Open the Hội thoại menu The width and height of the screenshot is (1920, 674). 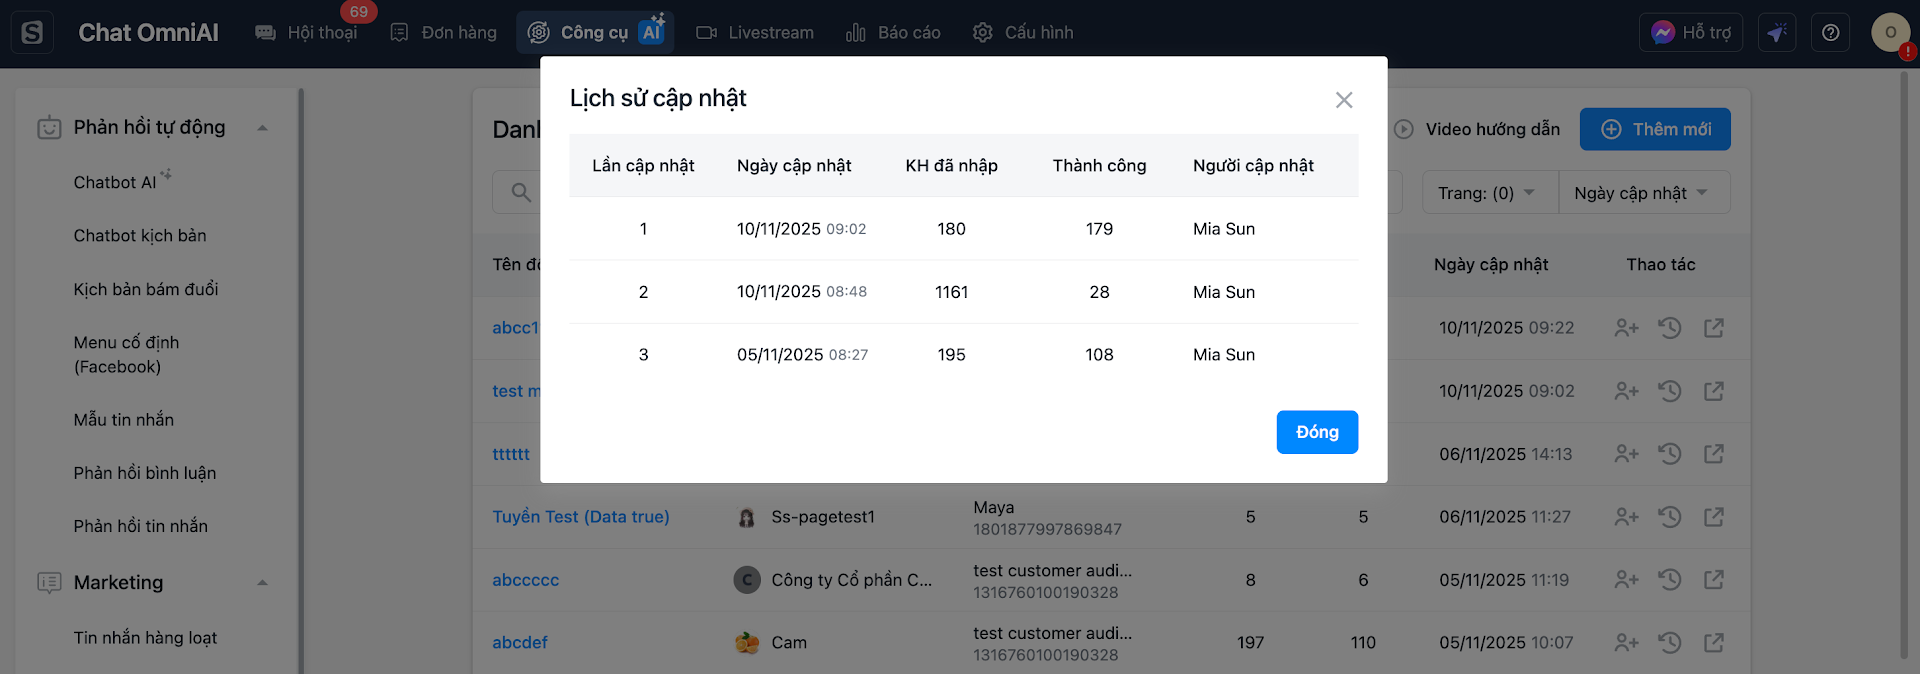tap(307, 33)
